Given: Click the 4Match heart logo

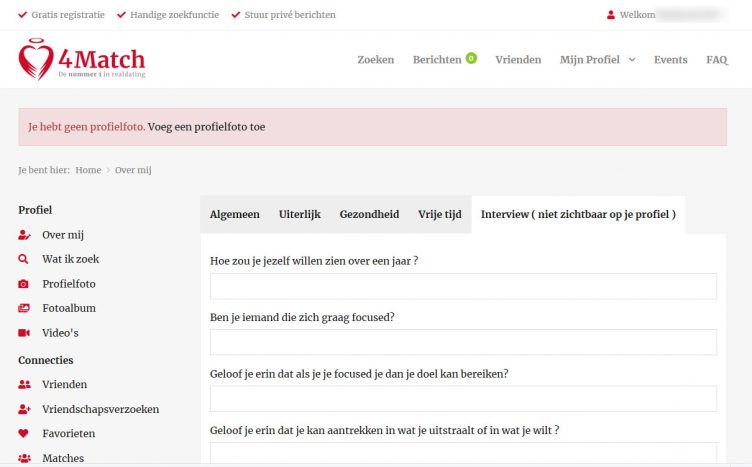Looking at the screenshot, I should point(36,61).
